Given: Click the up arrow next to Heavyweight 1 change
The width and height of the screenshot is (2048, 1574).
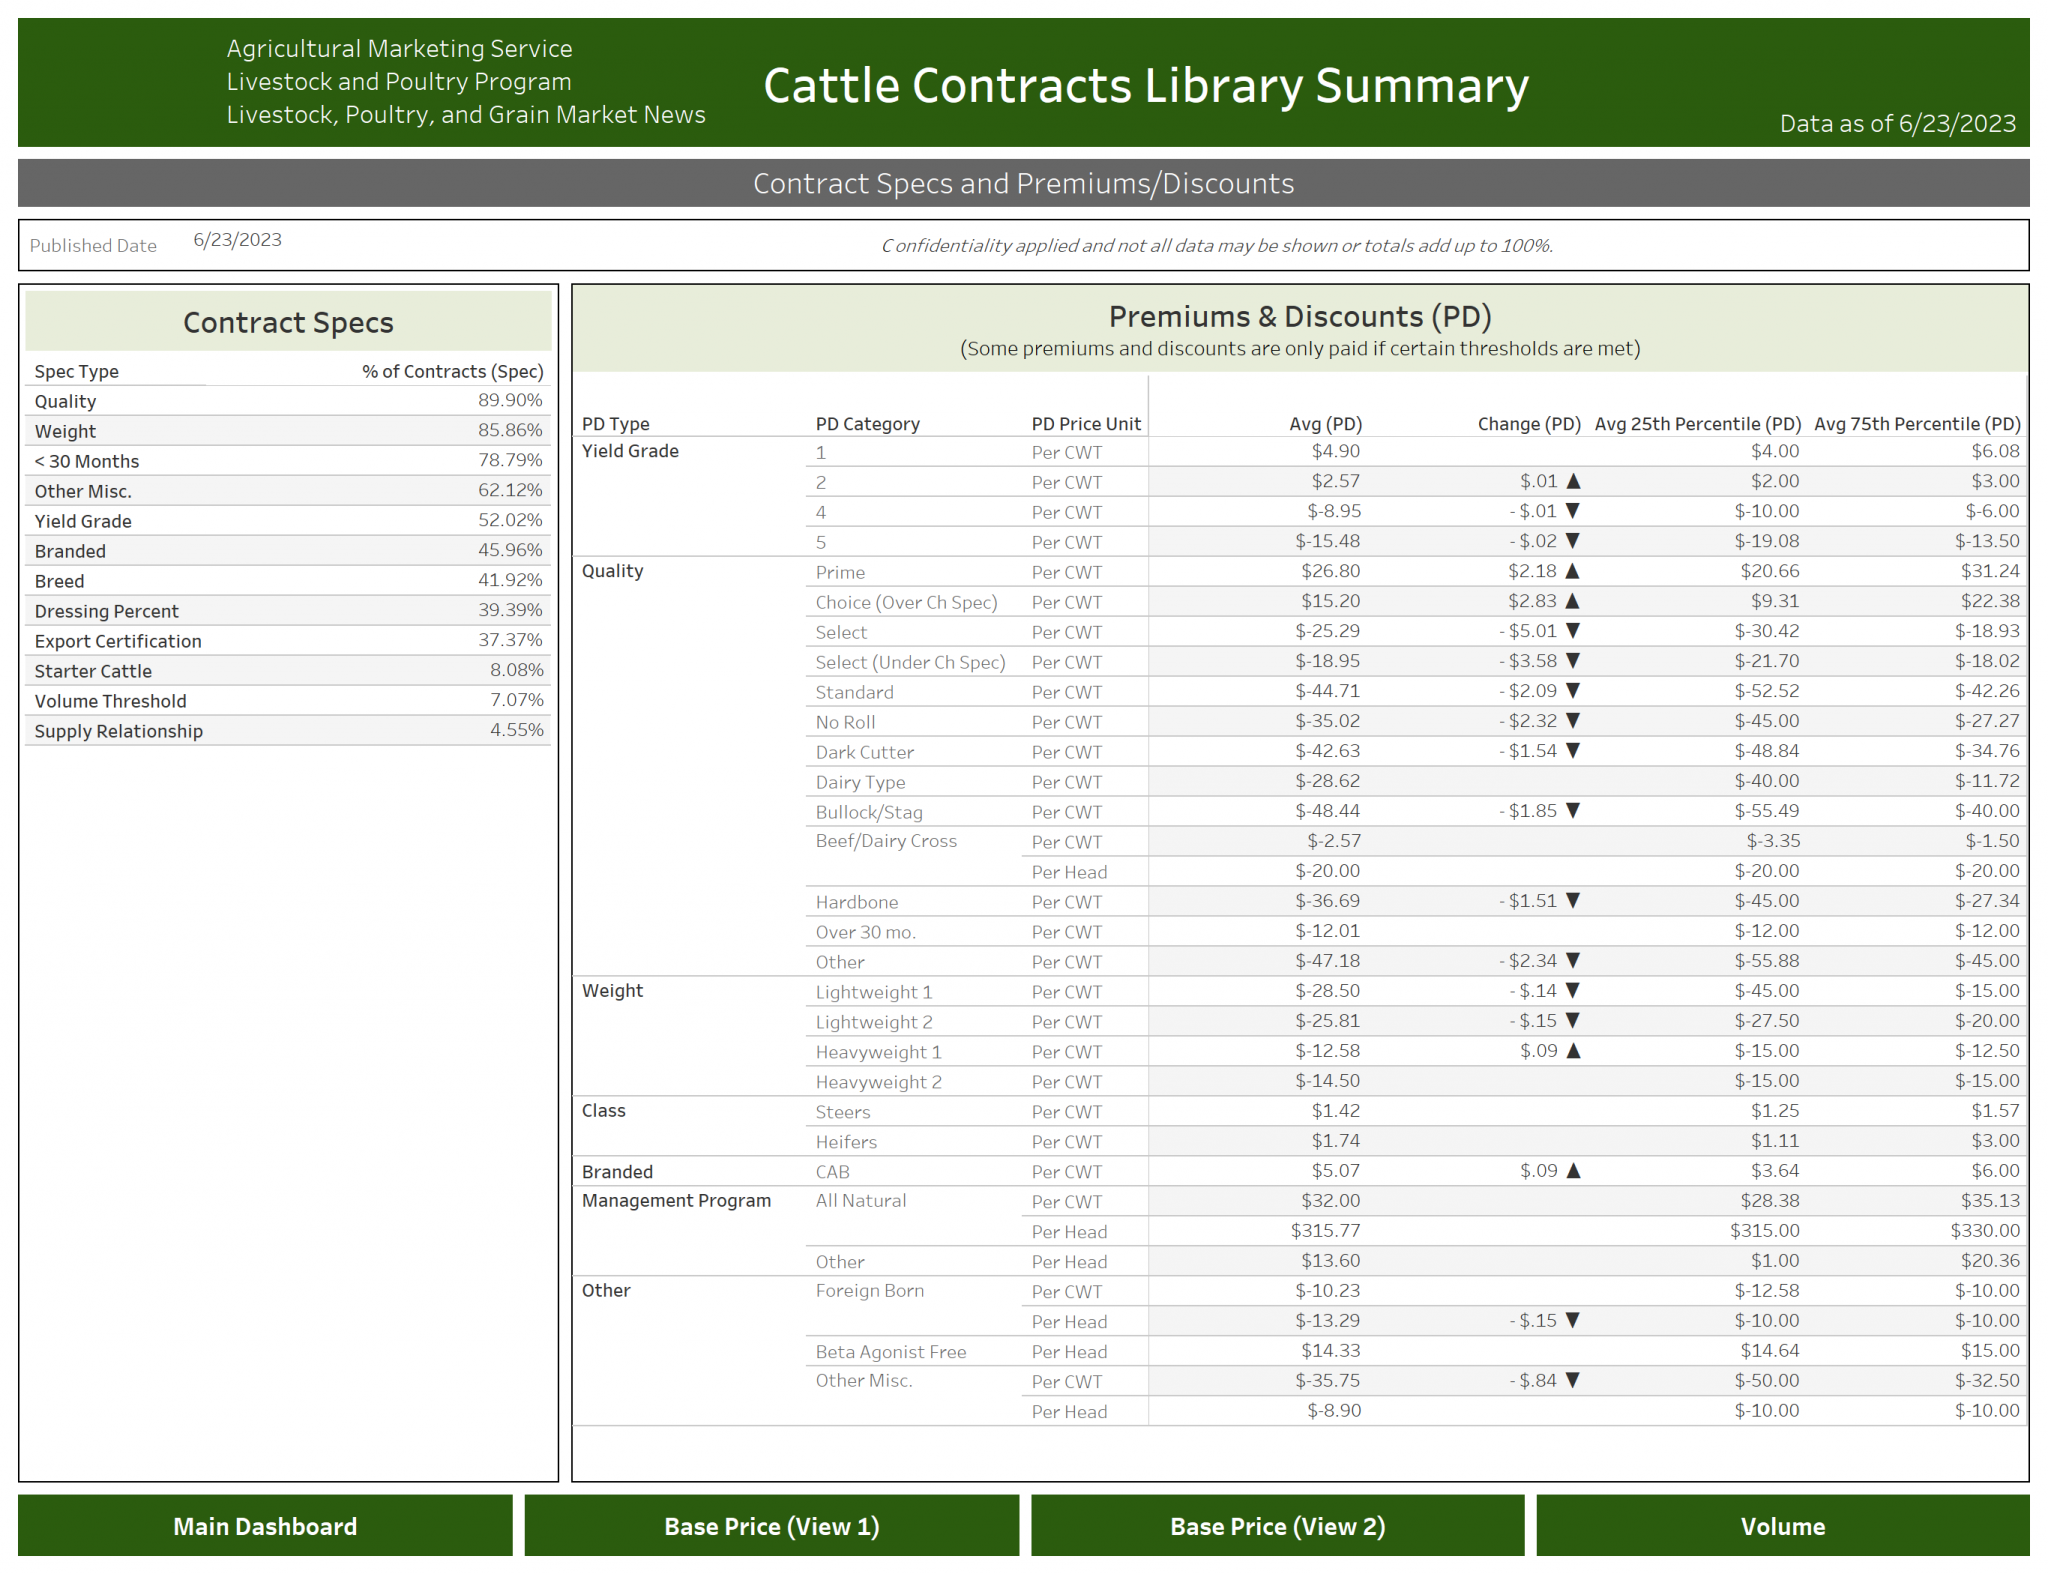Looking at the screenshot, I should [1573, 1051].
